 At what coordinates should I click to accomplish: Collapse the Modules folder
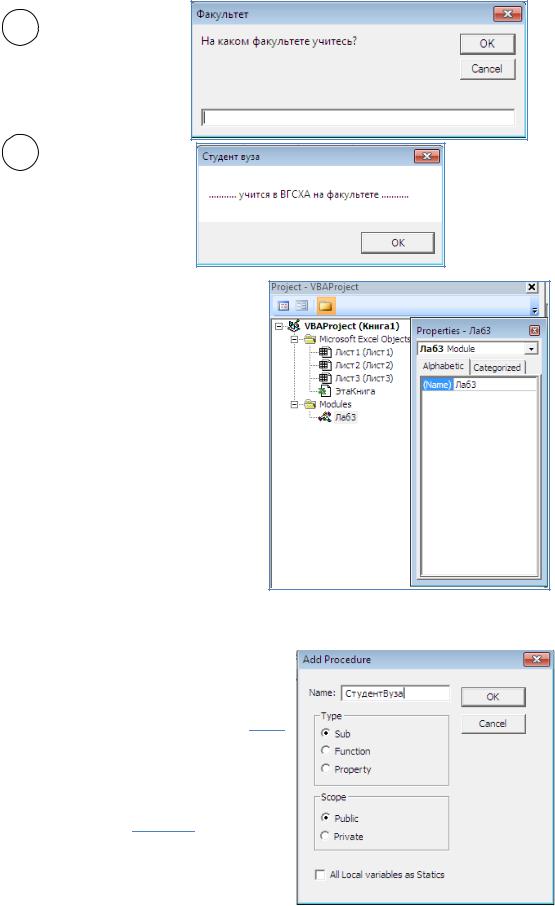(x=295, y=404)
